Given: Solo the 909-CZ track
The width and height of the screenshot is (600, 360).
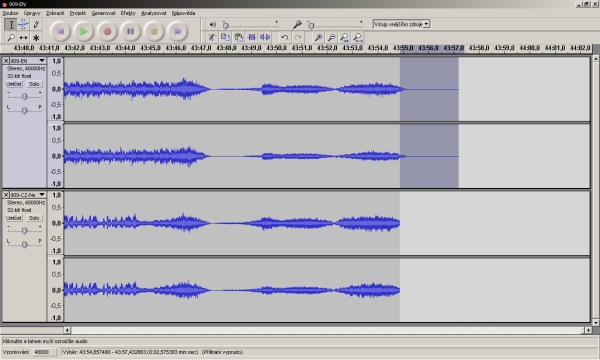Looking at the screenshot, I should (x=34, y=218).
